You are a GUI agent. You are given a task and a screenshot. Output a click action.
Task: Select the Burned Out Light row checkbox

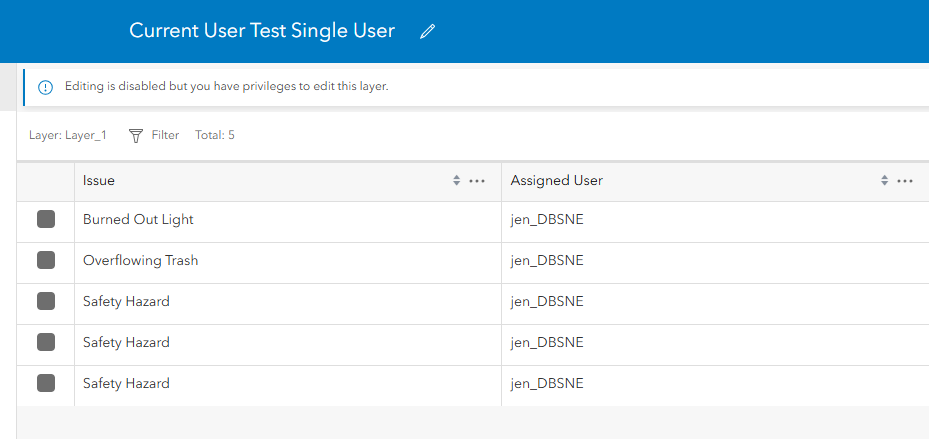(x=46, y=220)
